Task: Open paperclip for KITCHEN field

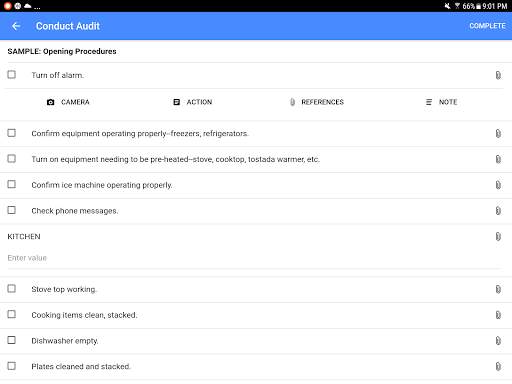Action: (x=498, y=237)
